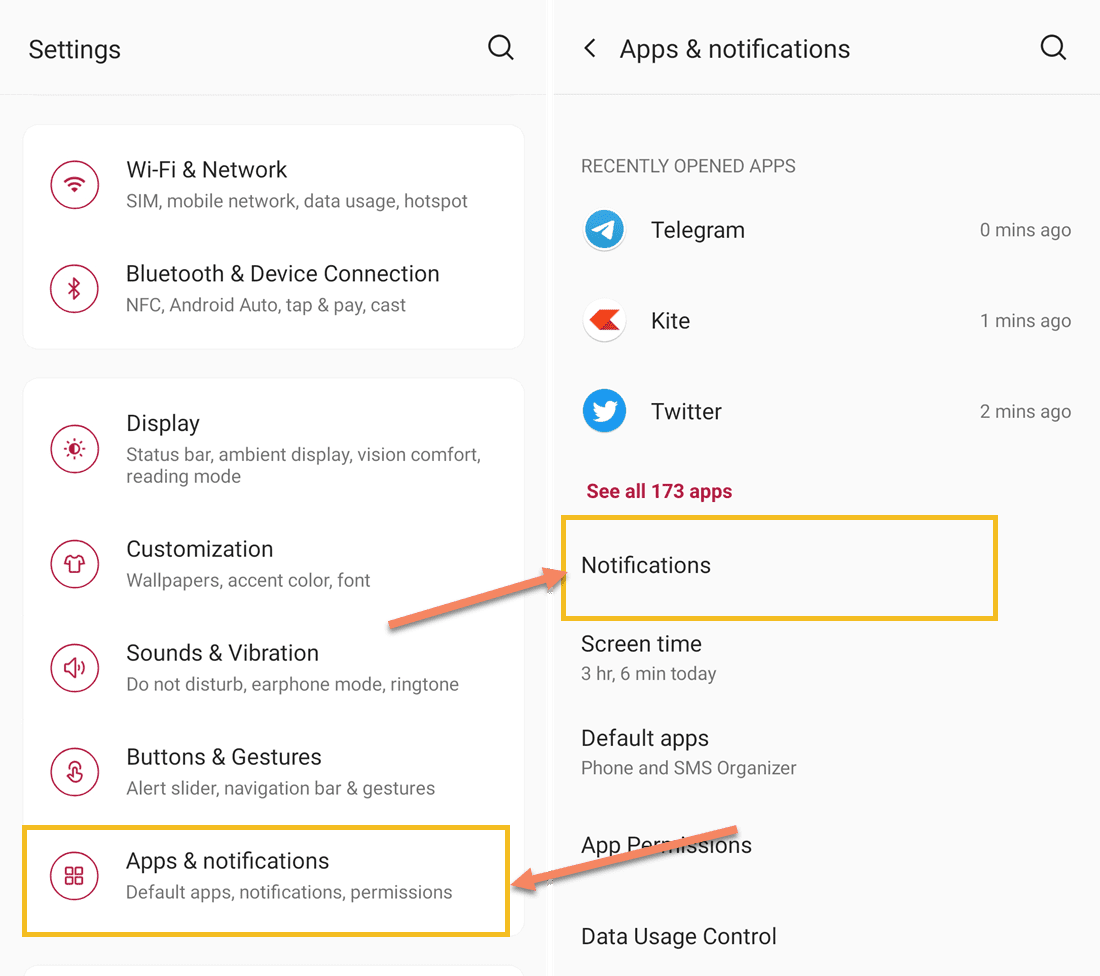Open Customization settings entry
Image resolution: width=1100 pixels, height=976 pixels.
click(x=274, y=564)
